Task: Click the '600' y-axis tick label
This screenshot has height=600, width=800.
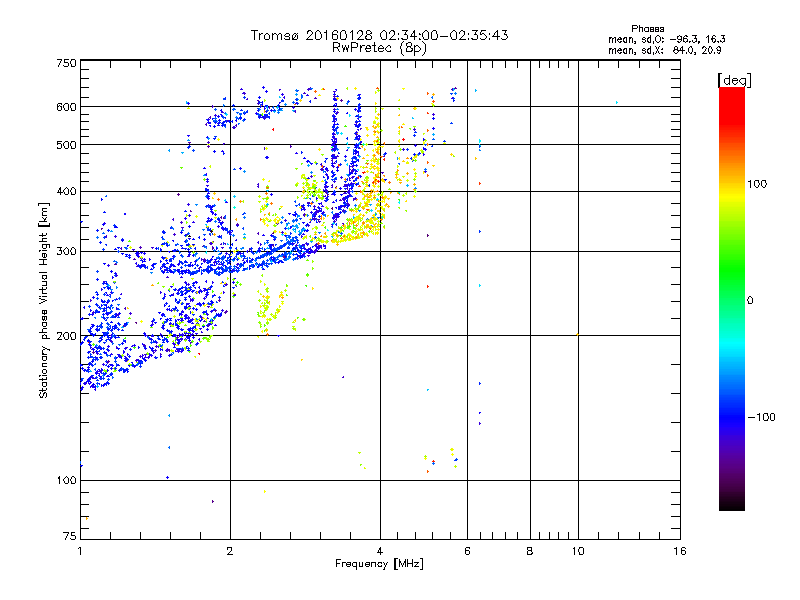Action: 66,107
